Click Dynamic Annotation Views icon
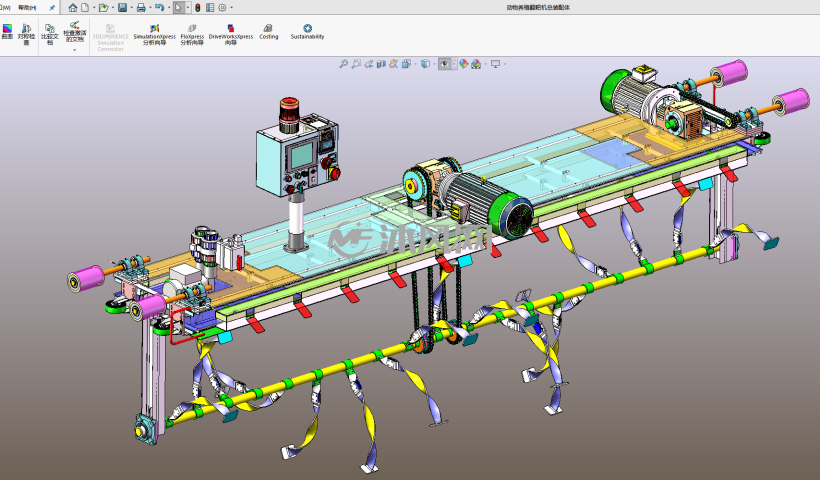This screenshot has height=480, width=820. click(393, 64)
